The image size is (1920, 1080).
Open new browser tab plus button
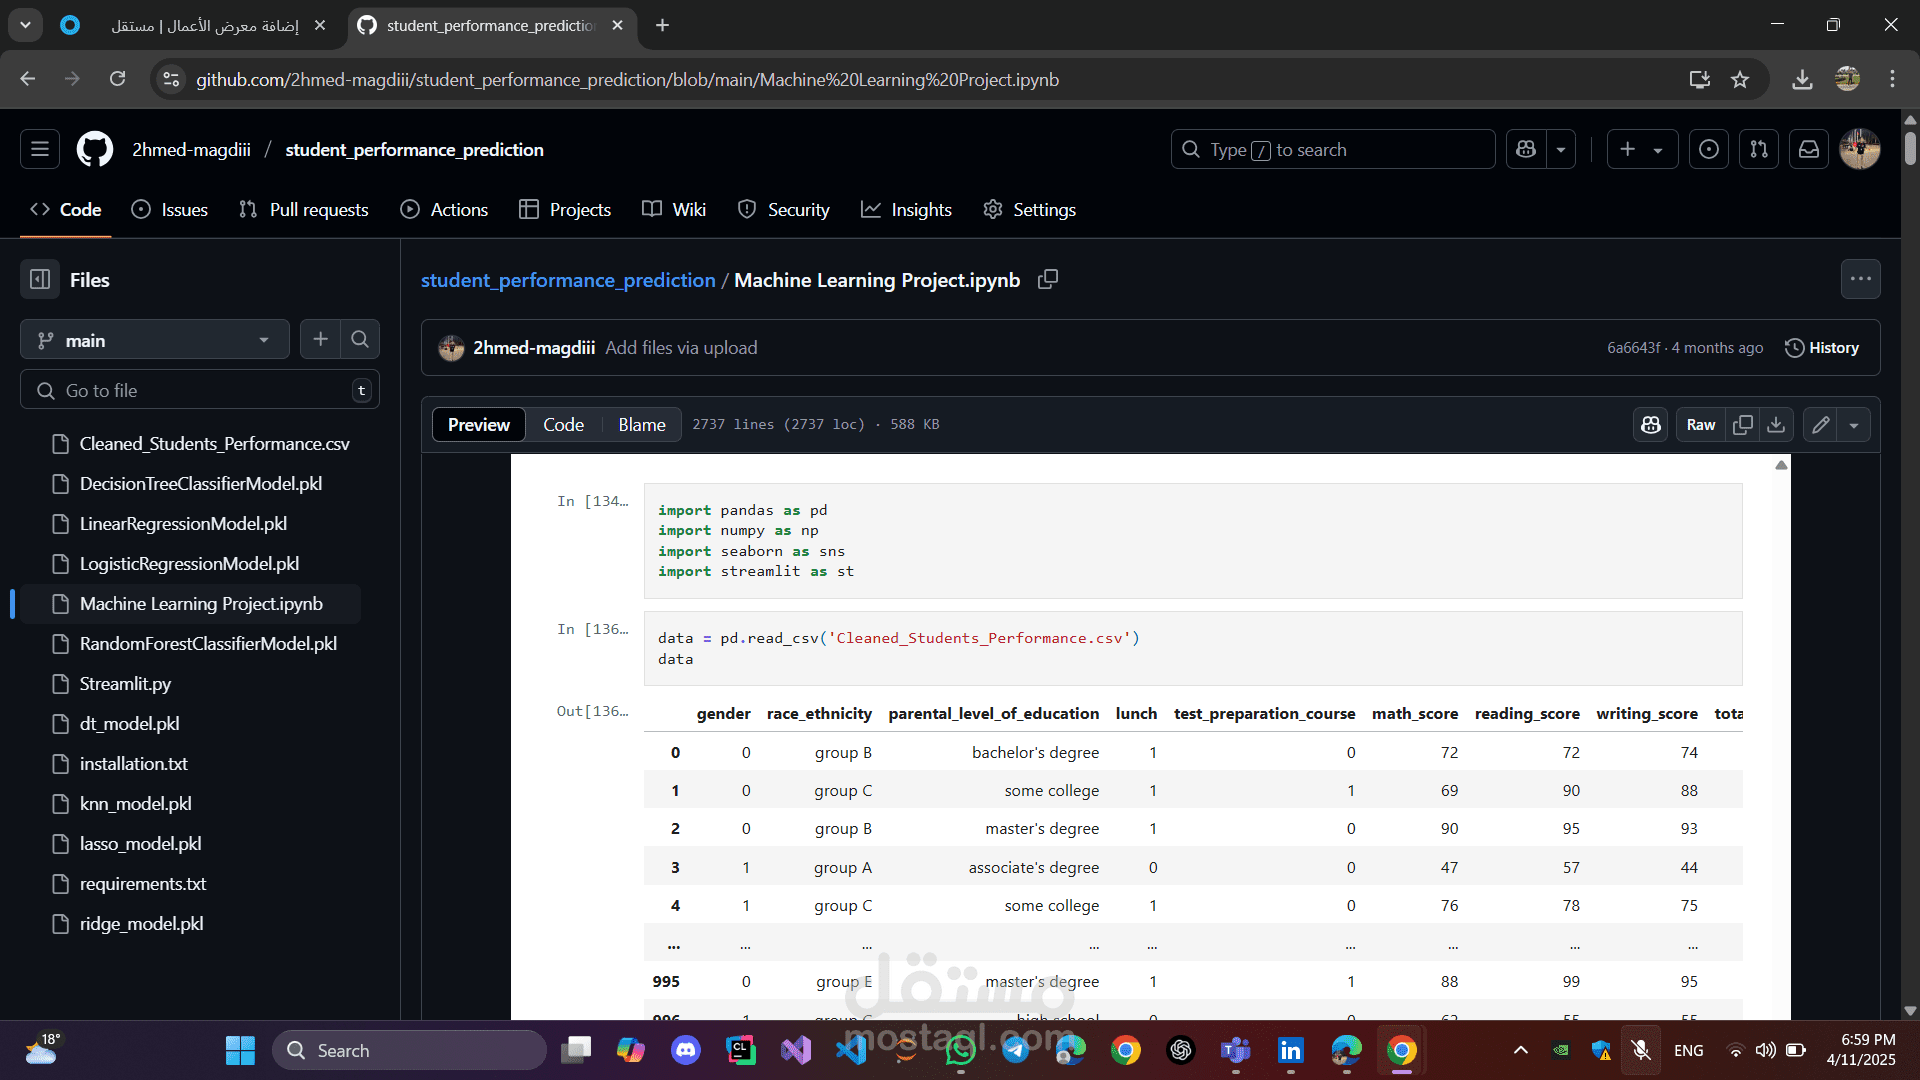pyautogui.click(x=662, y=26)
